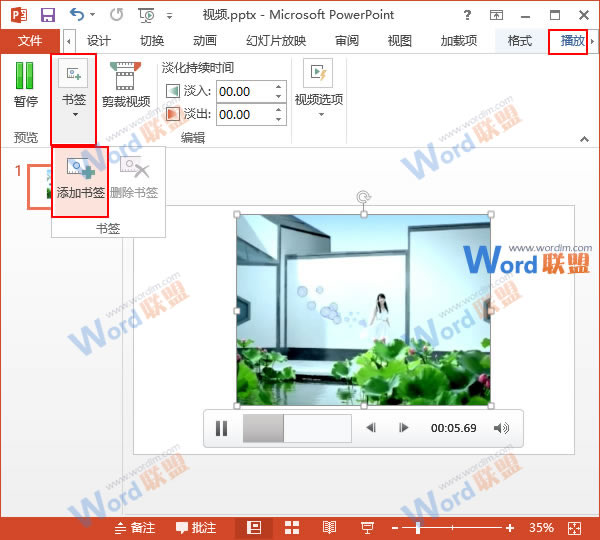Viewport: 600px width, 540px height.
Task: Open the undo history dropdown arrow
Action: (x=93, y=15)
